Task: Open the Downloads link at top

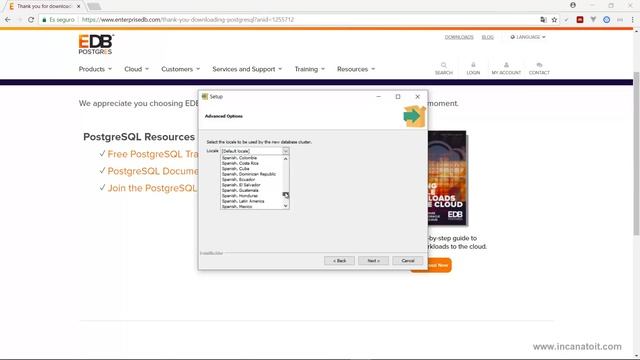Action: coord(459,37)
